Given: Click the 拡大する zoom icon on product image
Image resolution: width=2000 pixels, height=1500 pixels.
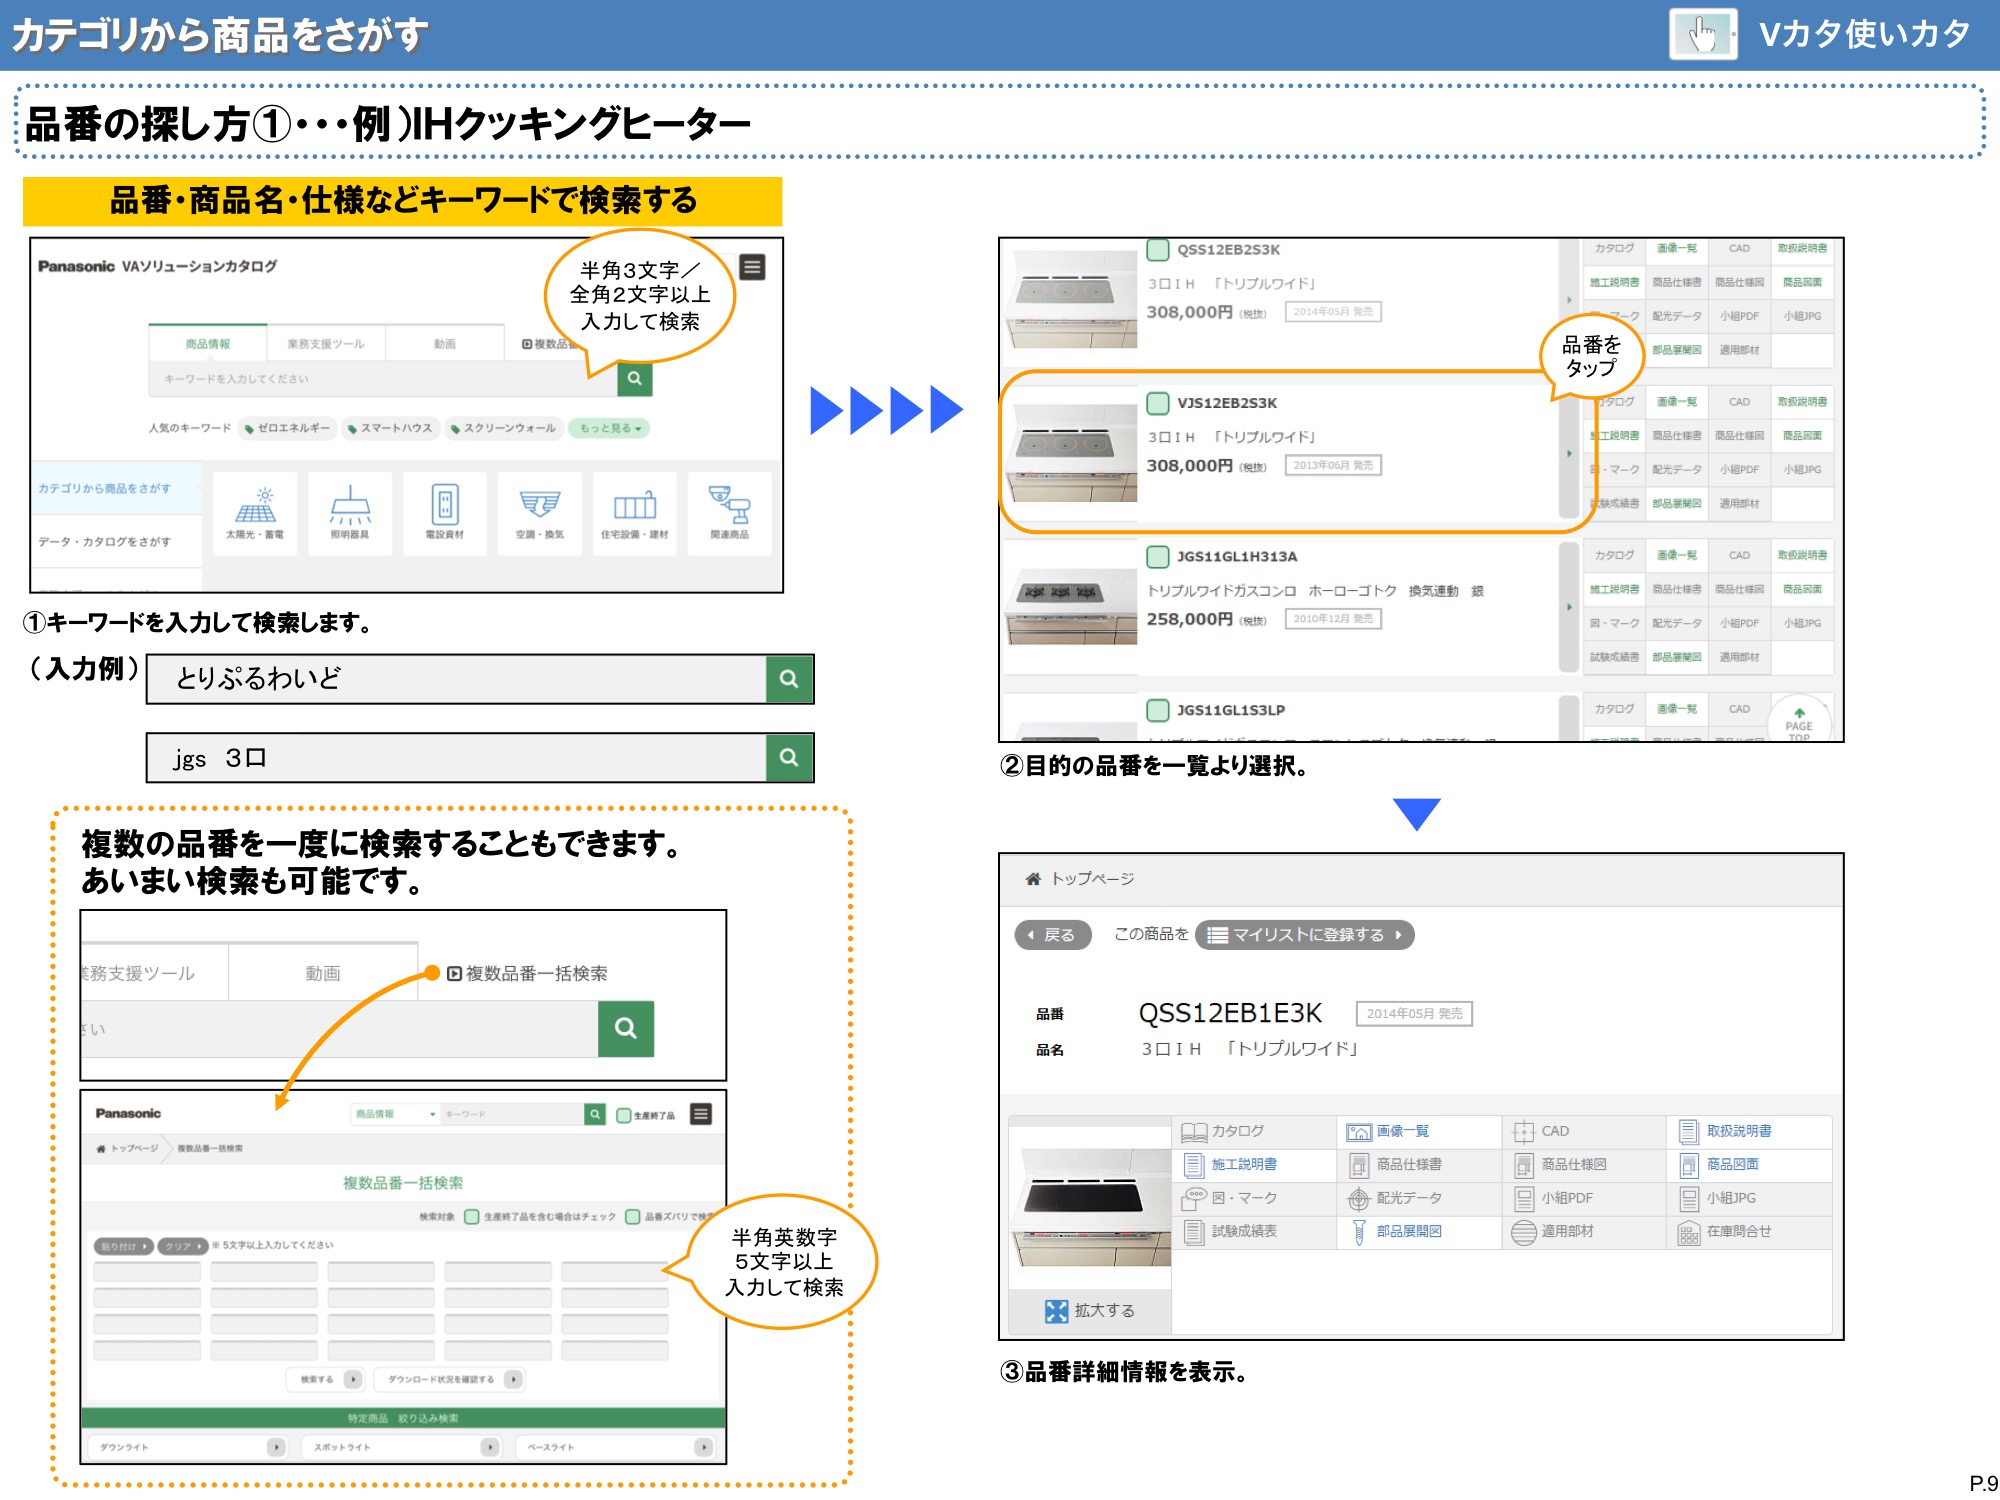Looking at the screenshot, I should click(1056, 1310).
